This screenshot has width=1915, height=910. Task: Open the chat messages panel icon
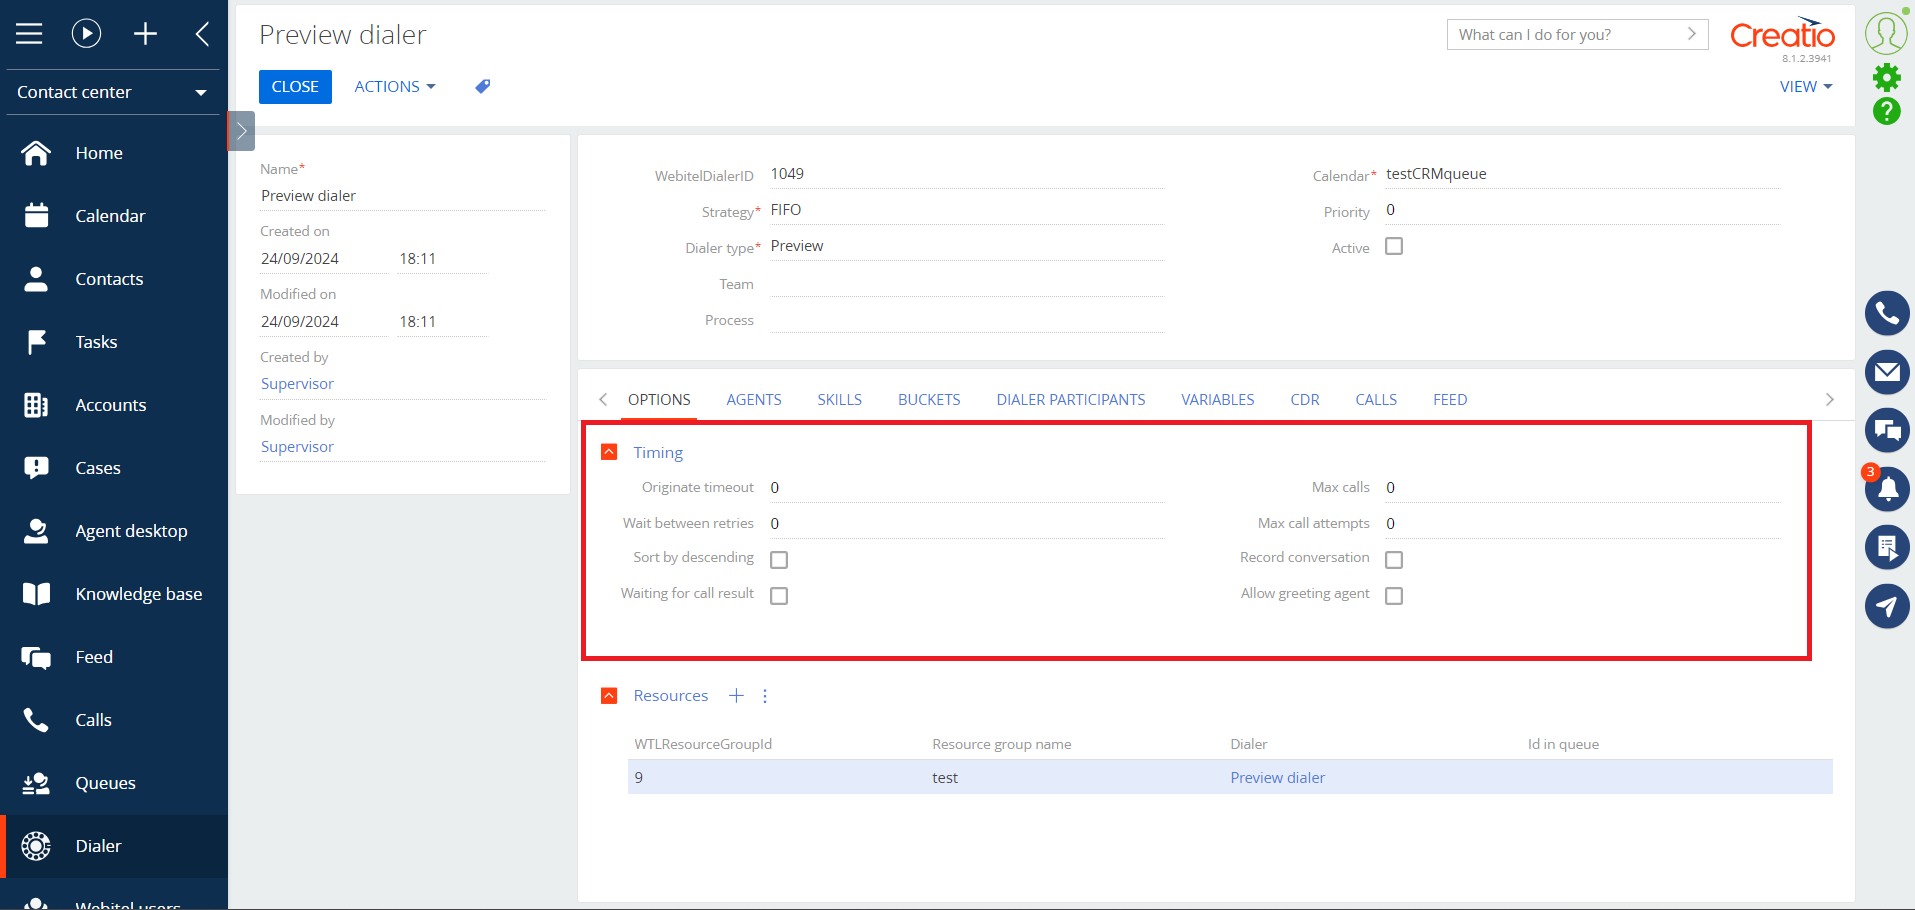(x=1887, y=430)
